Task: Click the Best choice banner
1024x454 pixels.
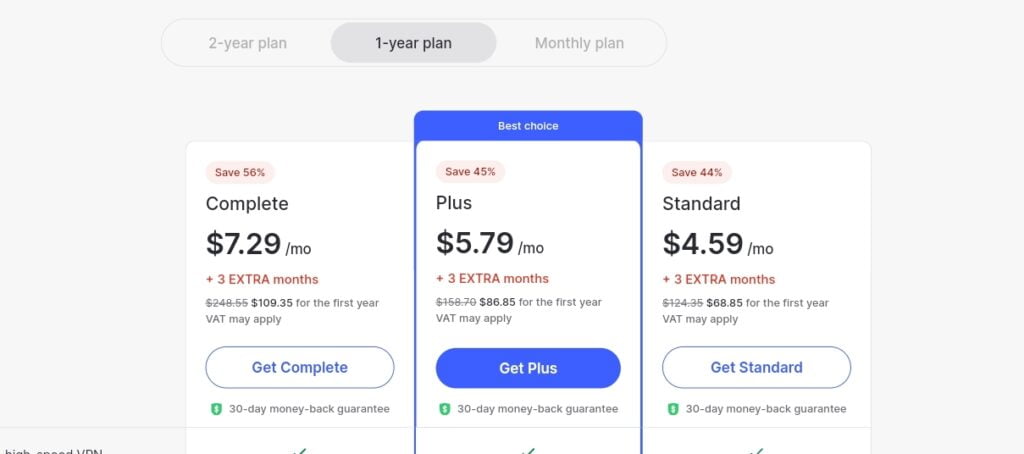Action: (x=528, y=125)
